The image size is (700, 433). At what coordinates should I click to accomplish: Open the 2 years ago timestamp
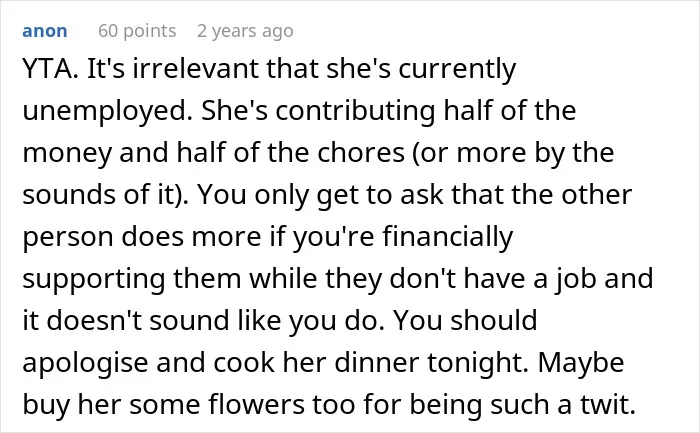[x=245, y=31]
